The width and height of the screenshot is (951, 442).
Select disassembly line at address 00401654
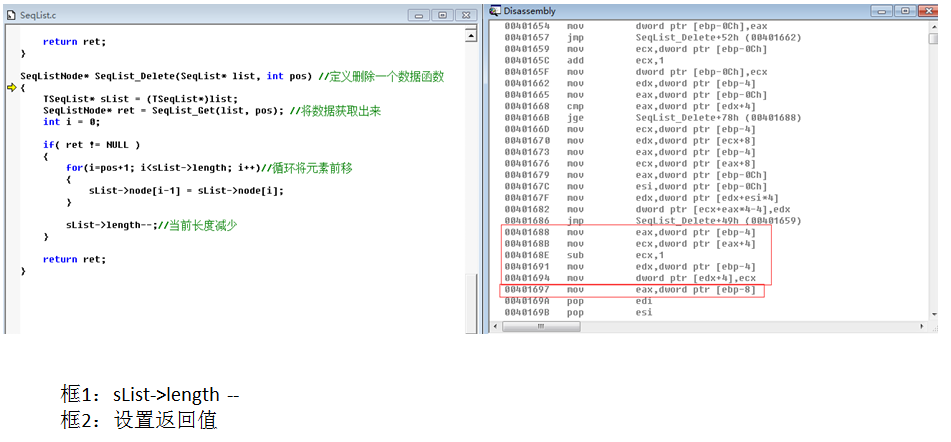click(x=636, y=26)
